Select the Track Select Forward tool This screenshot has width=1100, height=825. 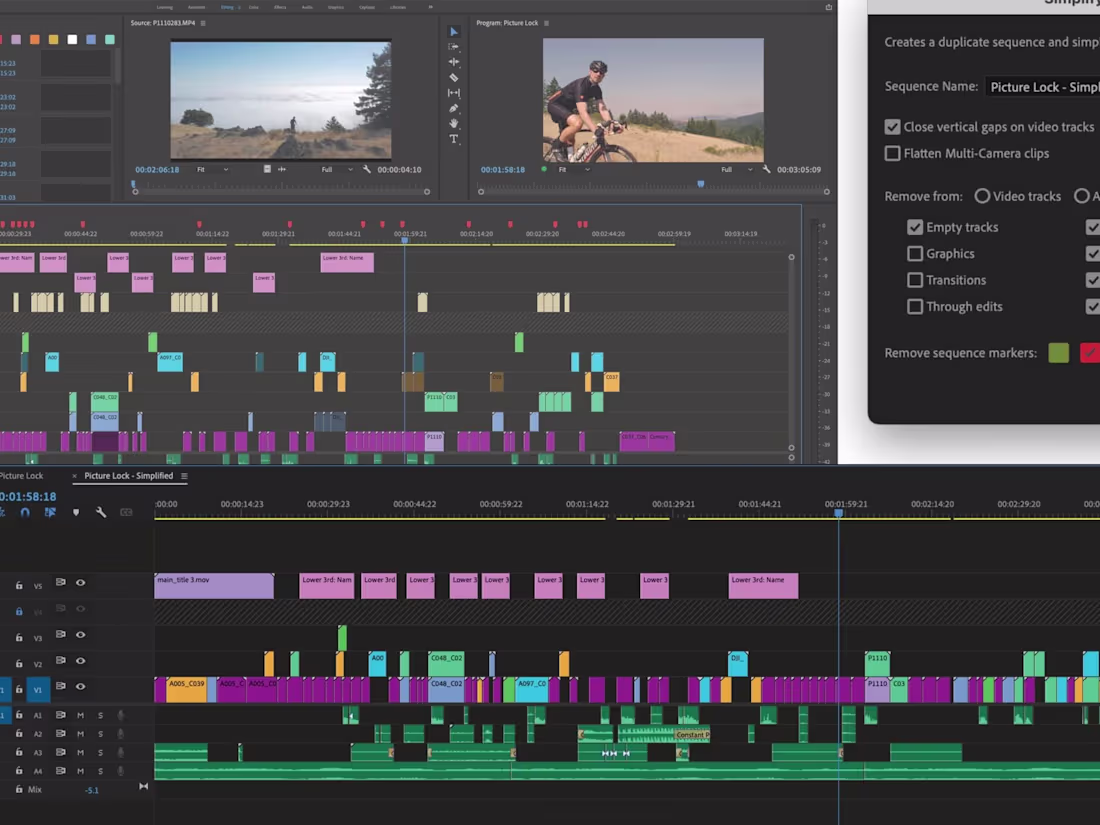(454, 47)
